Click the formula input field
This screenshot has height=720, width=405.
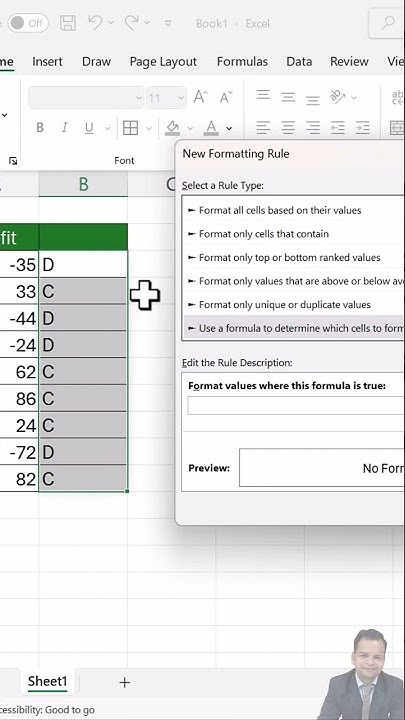tap(295, 406)
